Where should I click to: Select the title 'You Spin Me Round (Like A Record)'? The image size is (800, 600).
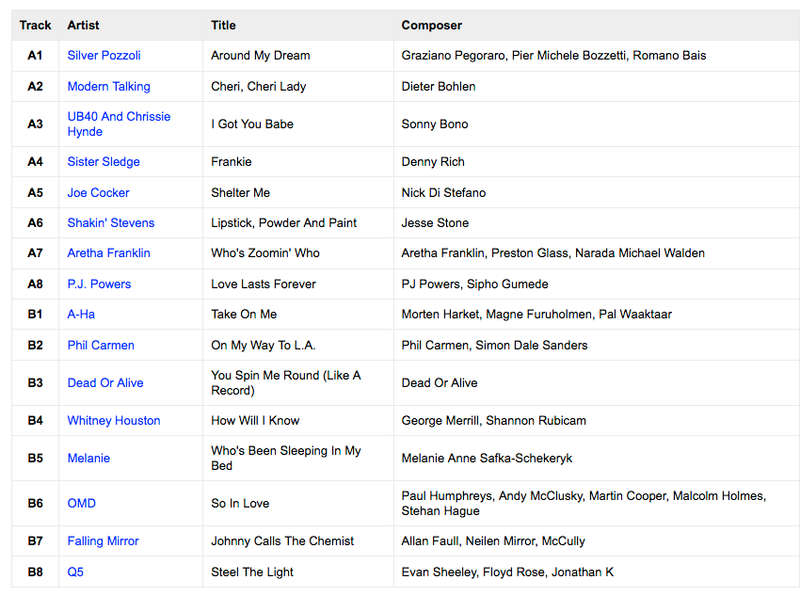286,383
